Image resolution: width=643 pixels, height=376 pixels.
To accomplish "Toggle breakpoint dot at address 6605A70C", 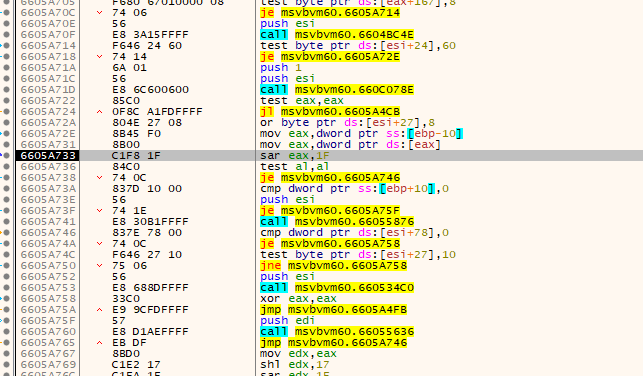I will click(7, 12).
